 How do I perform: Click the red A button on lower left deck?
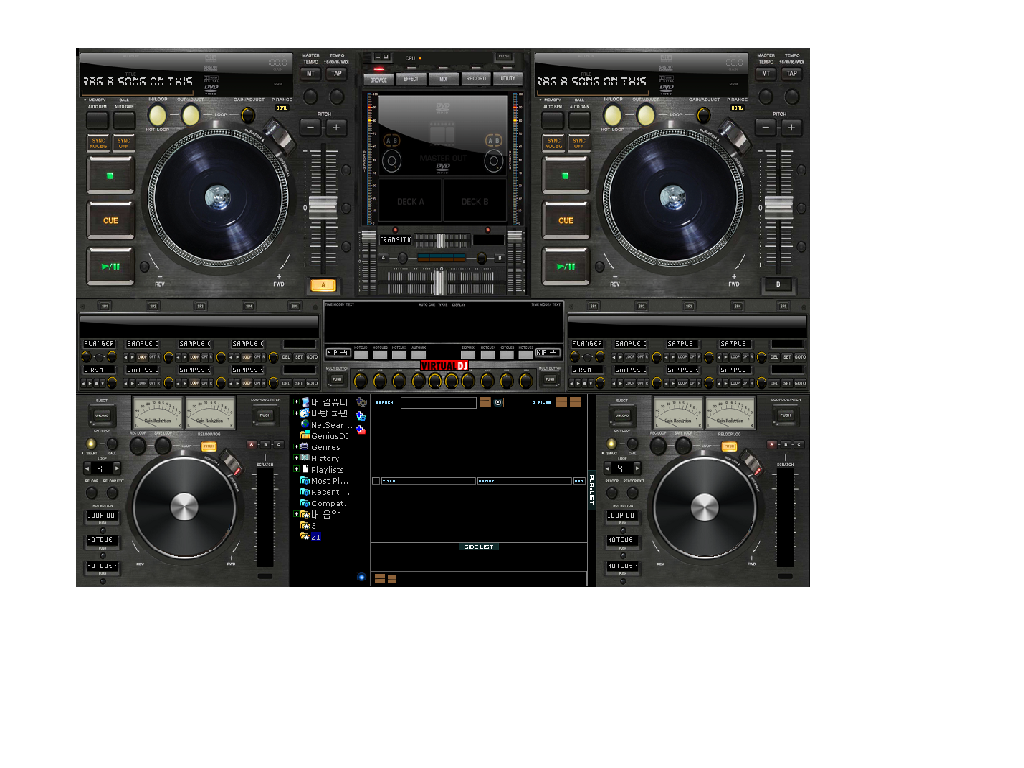[252, 444]
